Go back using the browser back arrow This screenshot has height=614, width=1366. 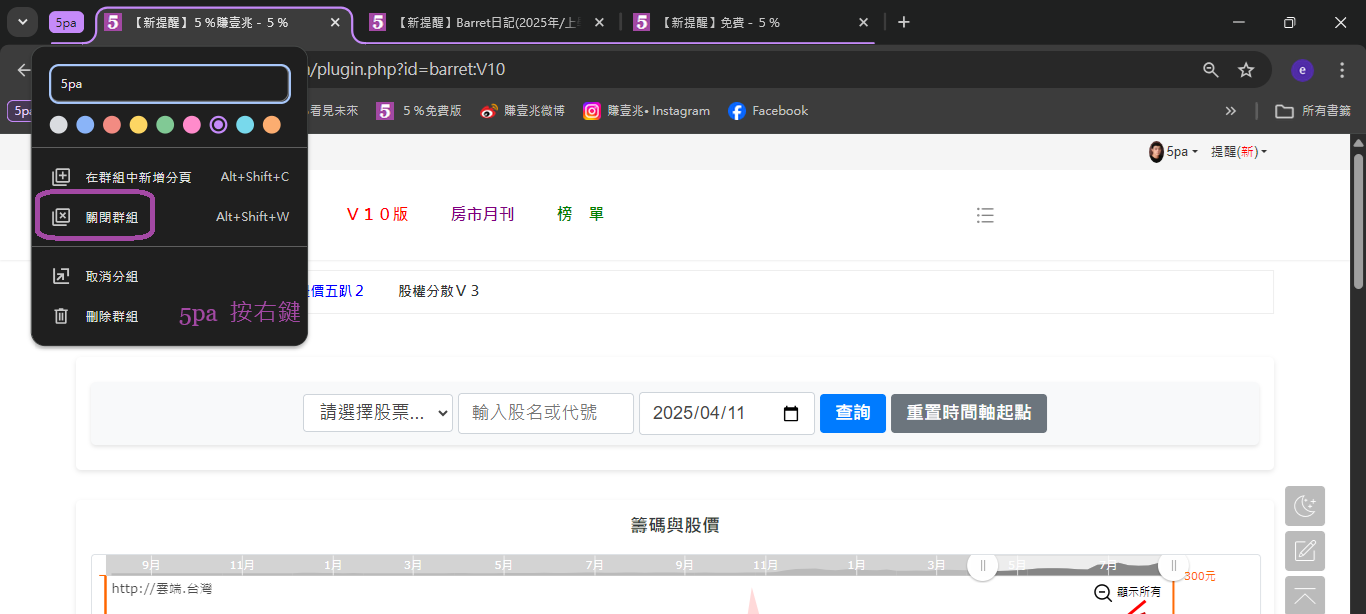pyautogui.click(x=24, y=70)
